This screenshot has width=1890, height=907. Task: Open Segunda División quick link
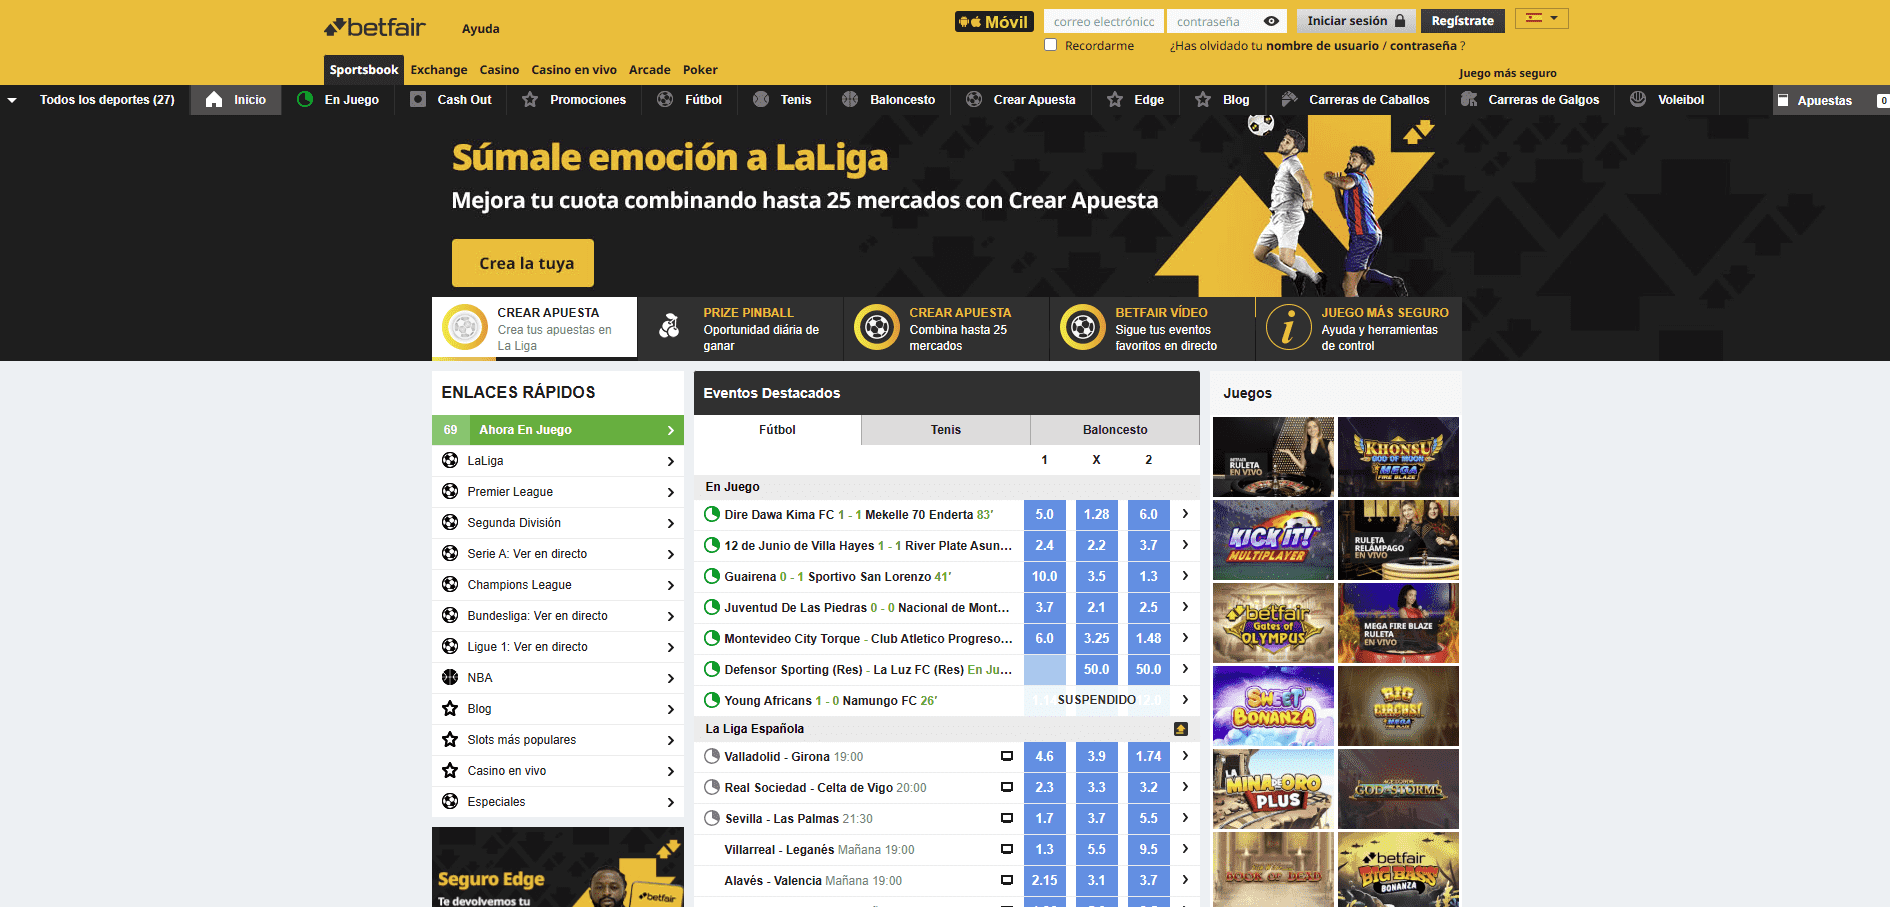[558, 523]
